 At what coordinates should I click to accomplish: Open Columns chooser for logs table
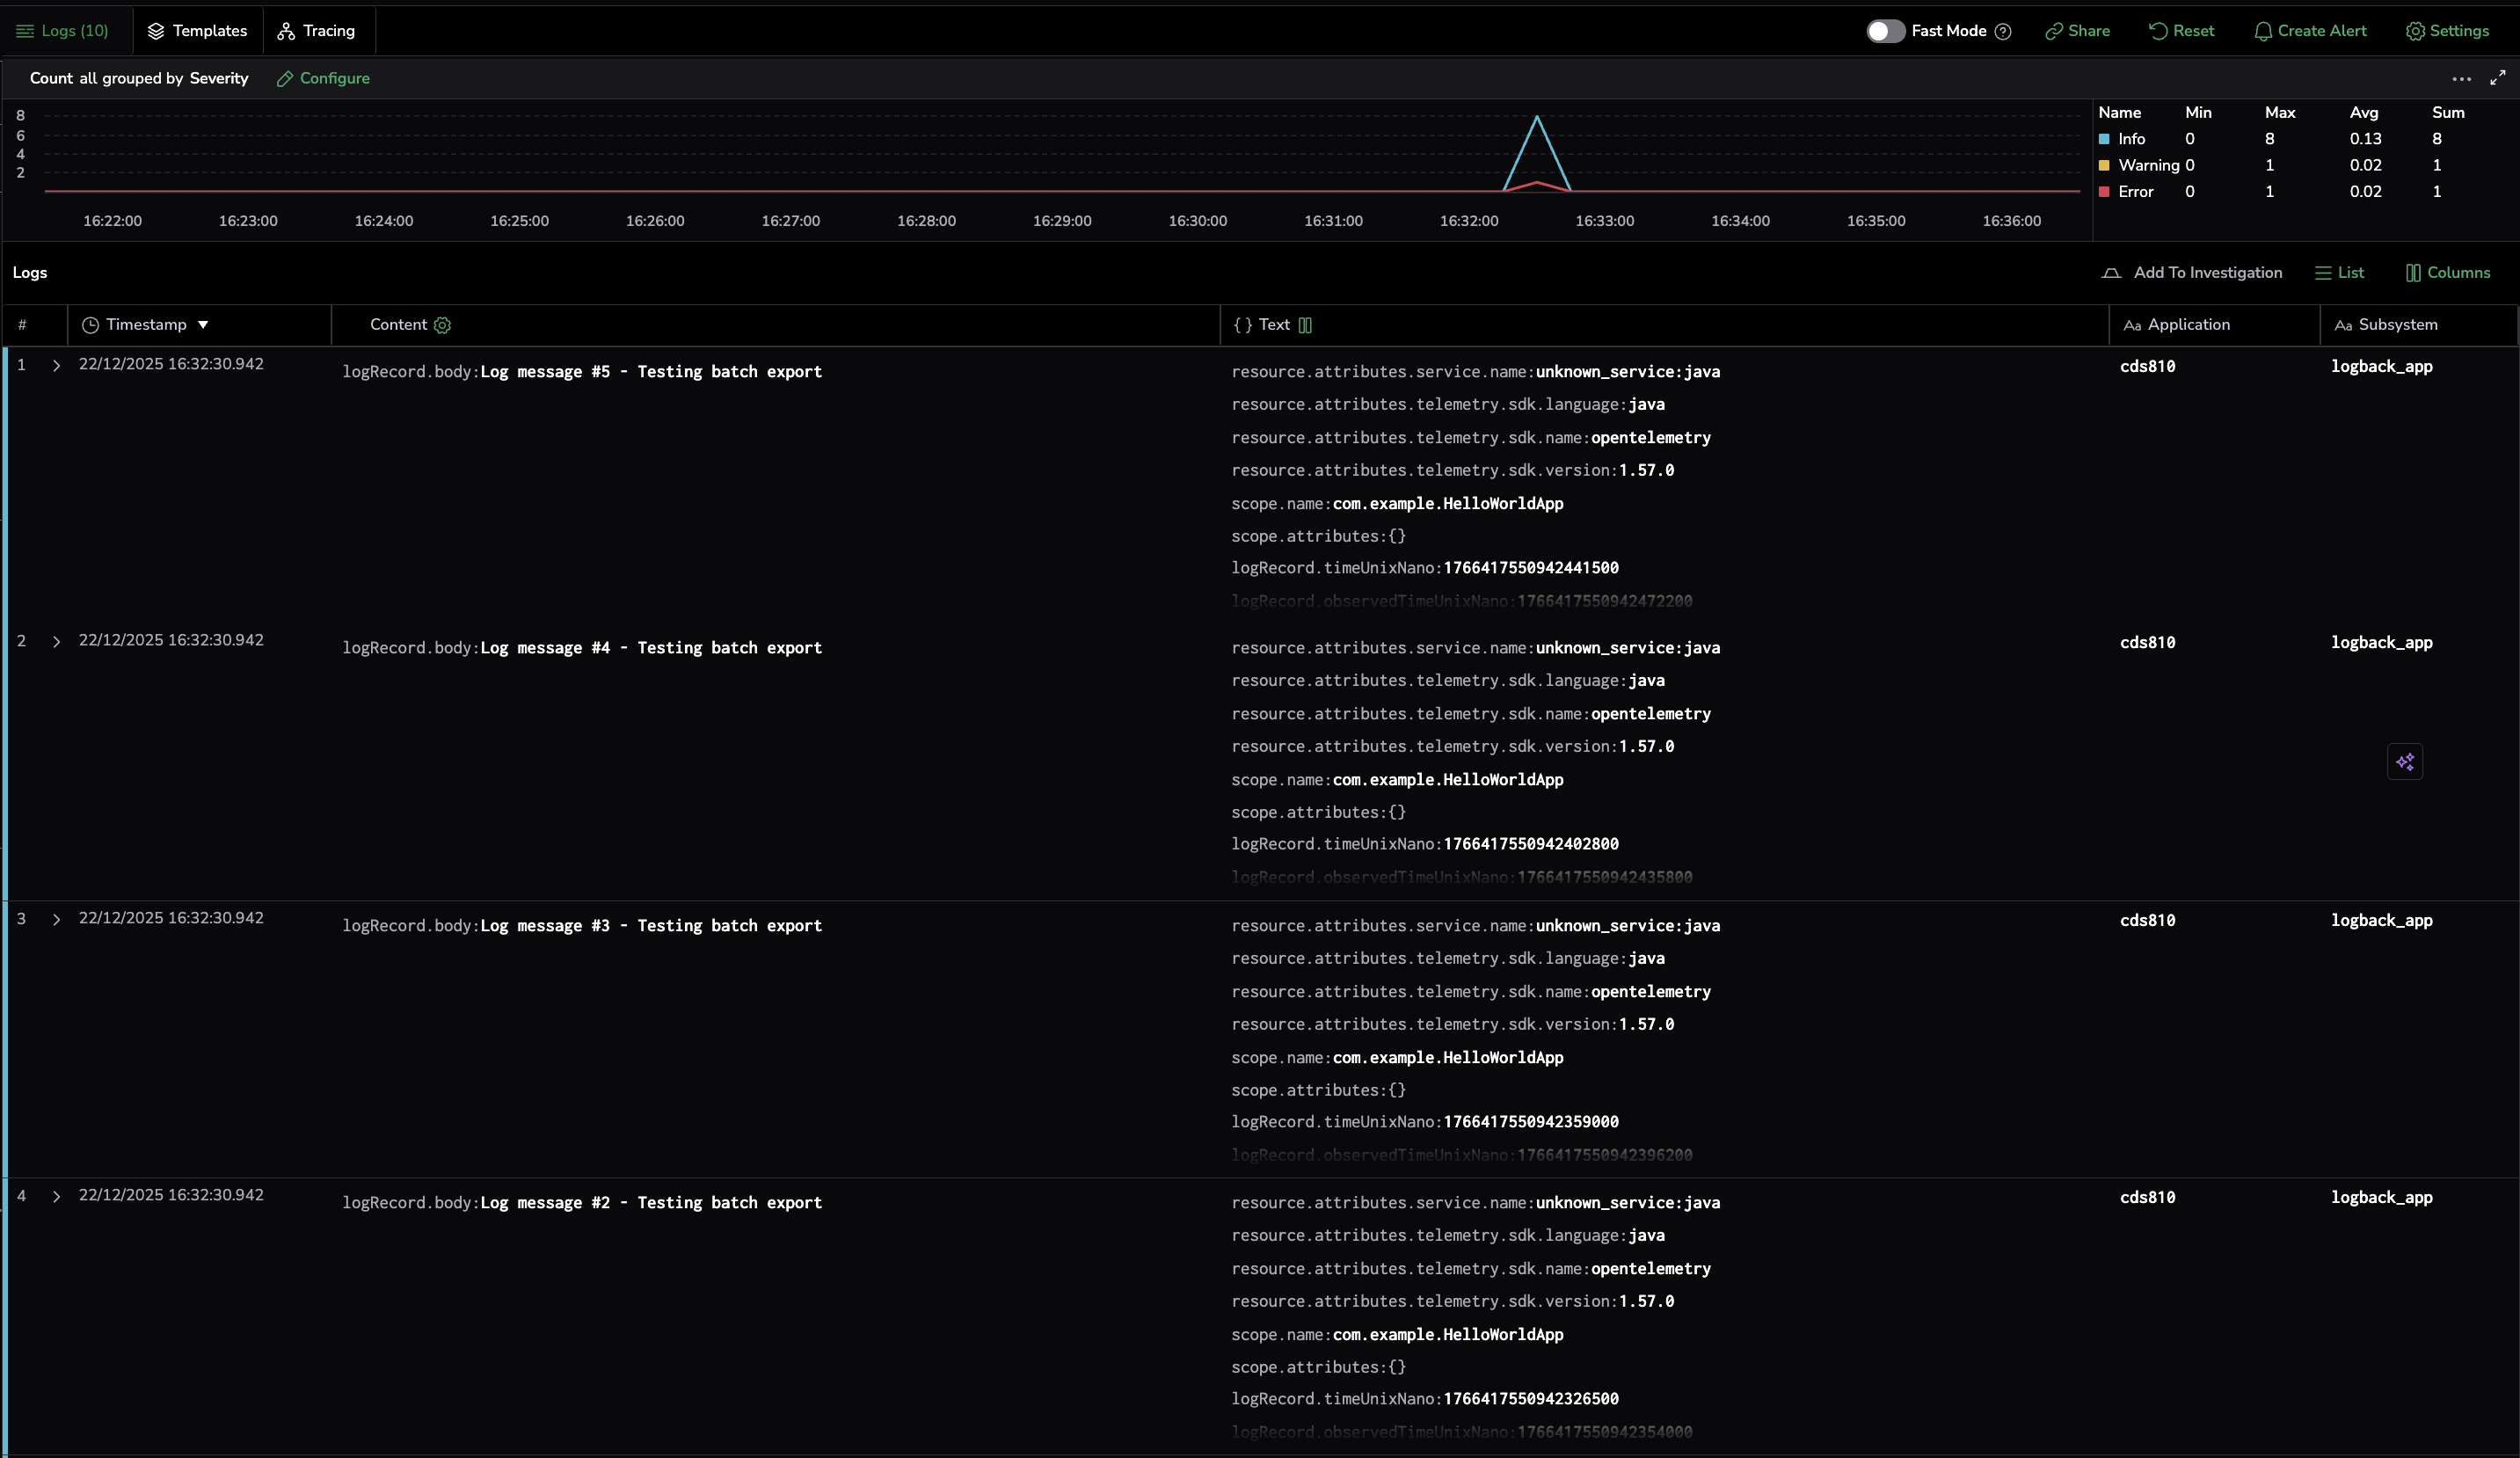[2447, 273]
